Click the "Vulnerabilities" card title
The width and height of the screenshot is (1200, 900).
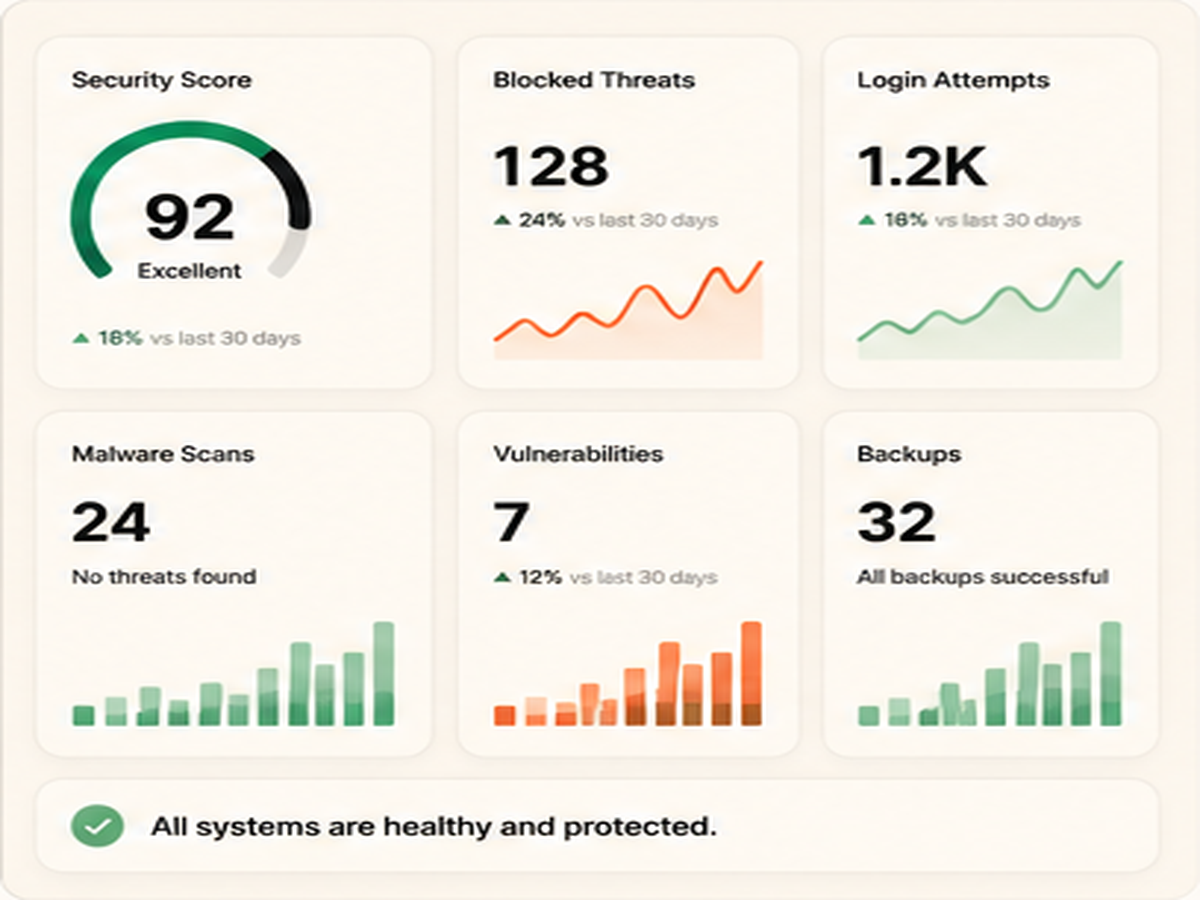click(x=578, y=454)
